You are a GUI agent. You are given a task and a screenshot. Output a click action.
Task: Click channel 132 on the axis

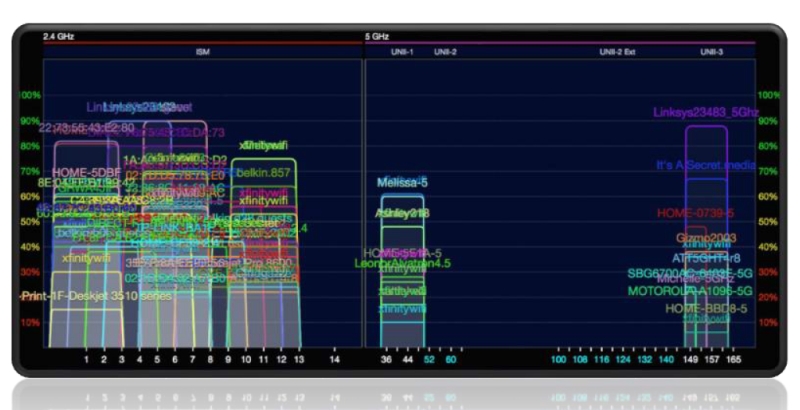644,360
